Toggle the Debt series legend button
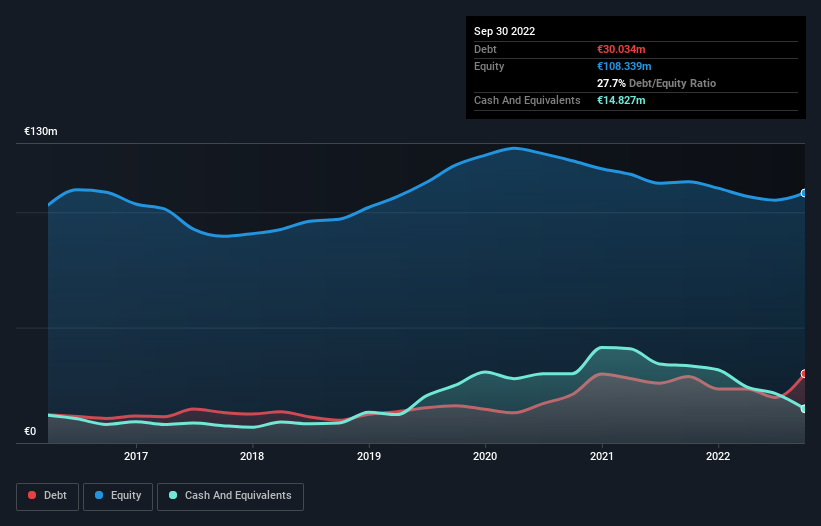Viewport: 821px width, 526px height. pos(47,496)
